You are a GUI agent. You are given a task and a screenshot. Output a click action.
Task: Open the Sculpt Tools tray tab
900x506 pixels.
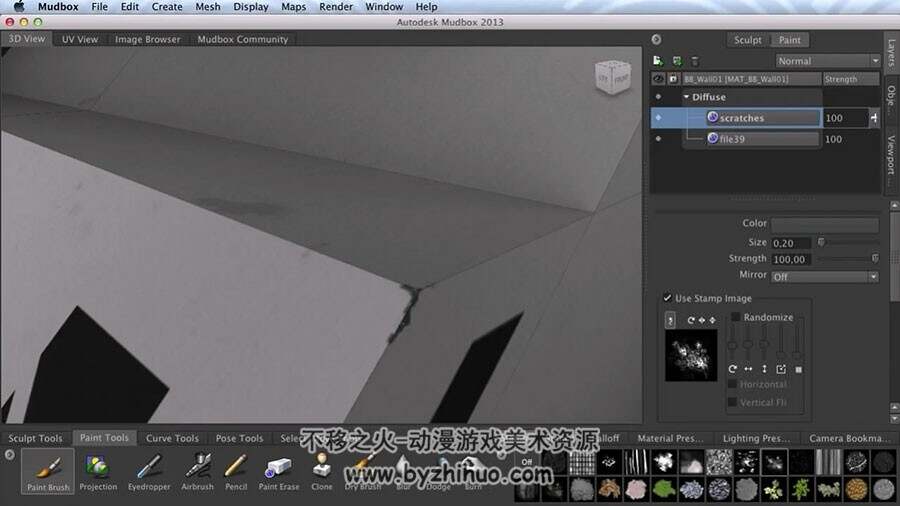click(x=35, y=438)
